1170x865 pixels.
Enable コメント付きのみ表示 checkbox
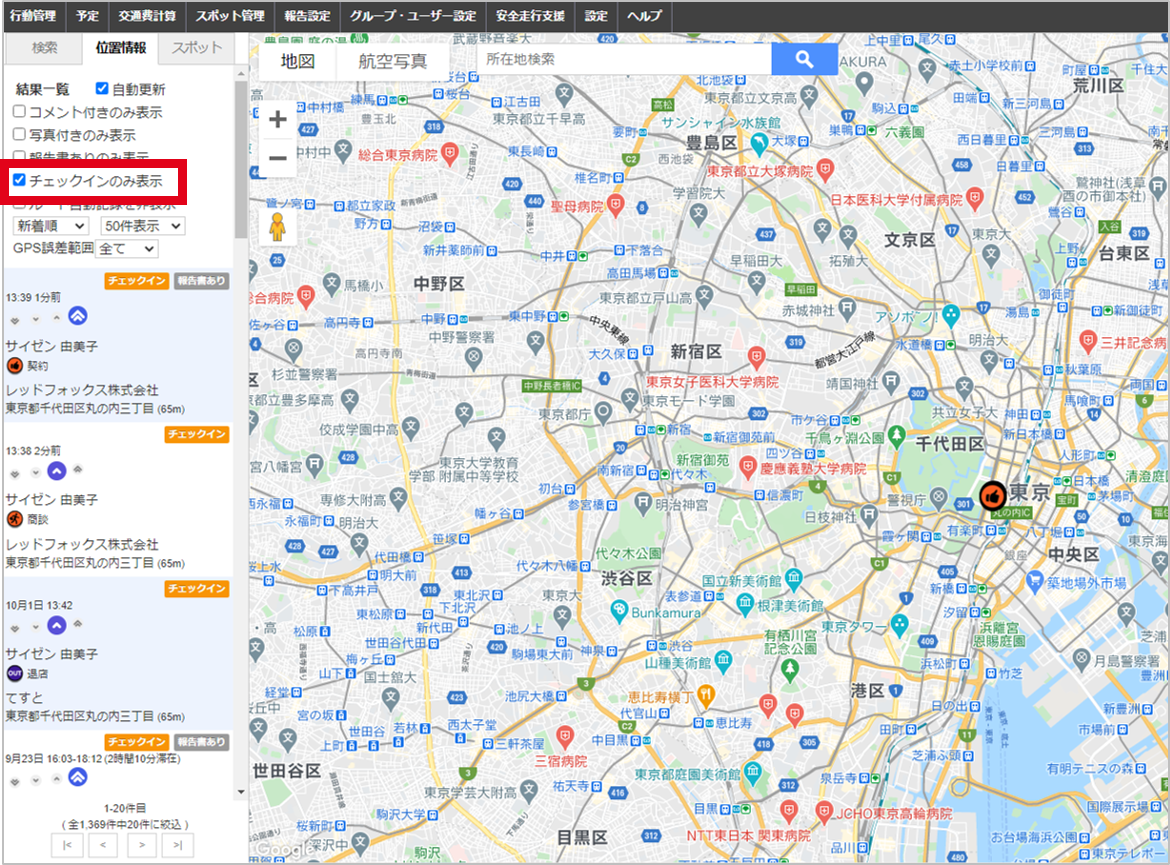coord(19,112)
